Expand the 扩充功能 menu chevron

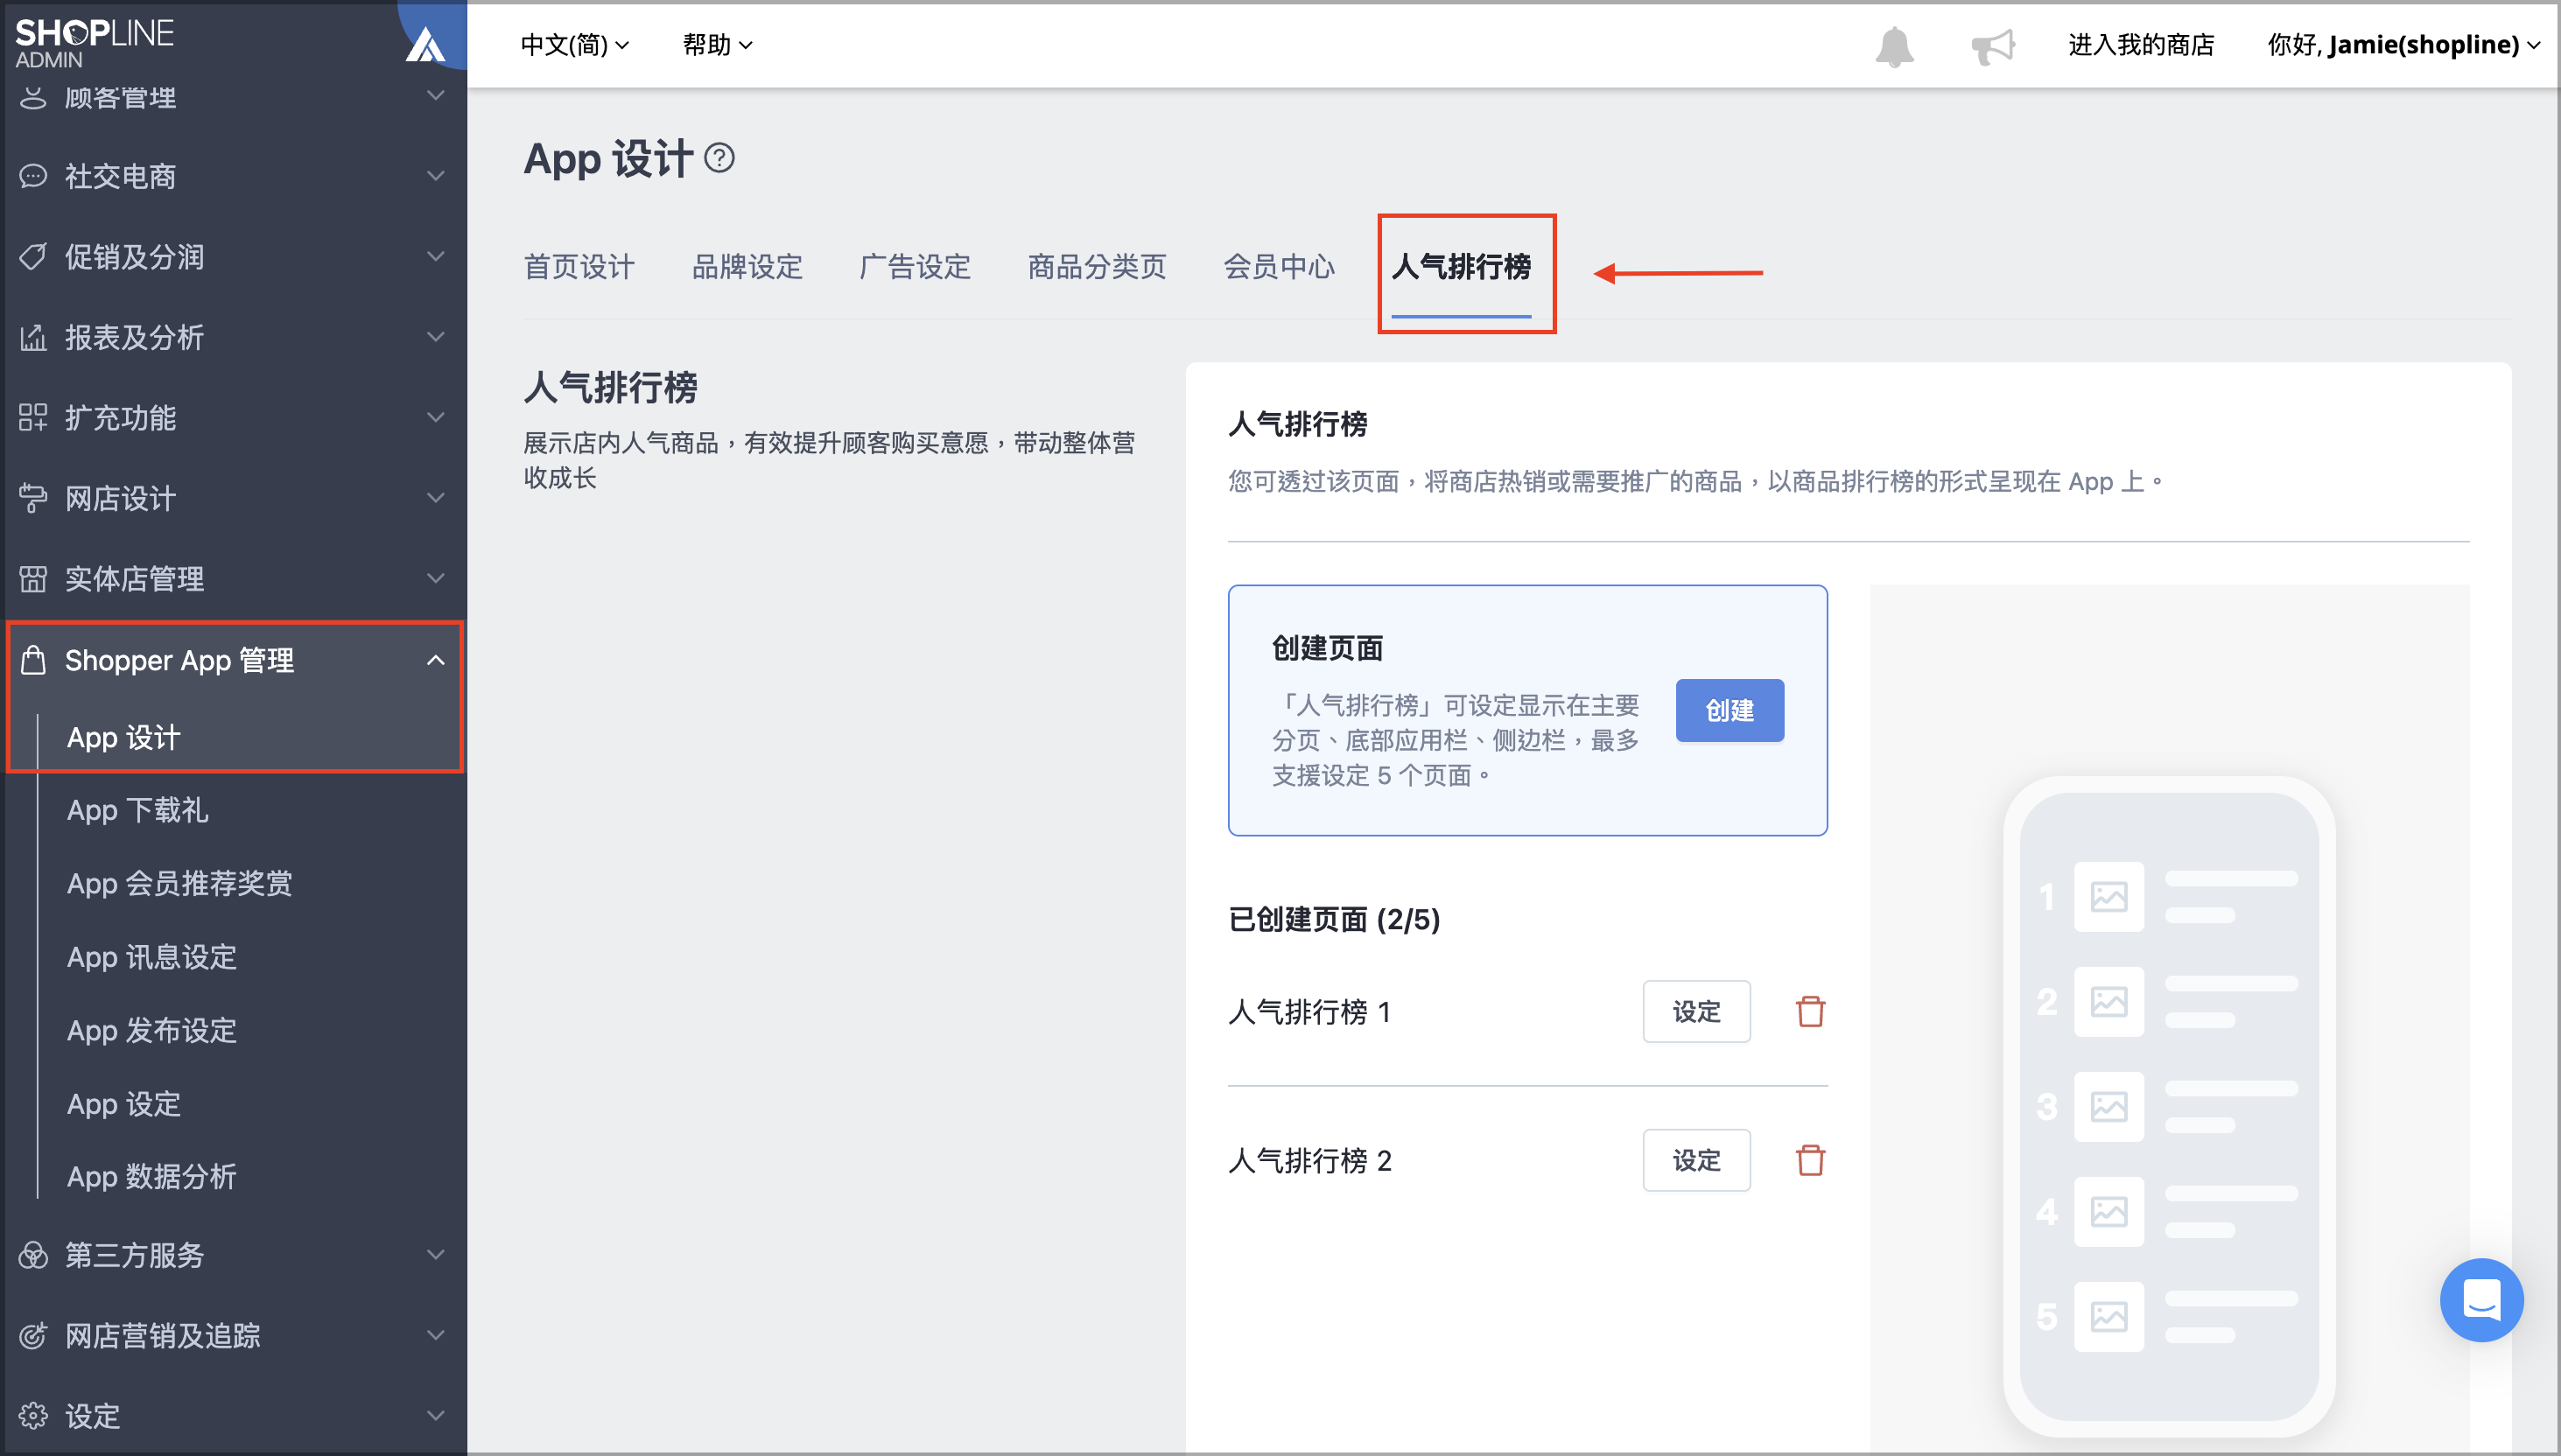coord(435,418)
